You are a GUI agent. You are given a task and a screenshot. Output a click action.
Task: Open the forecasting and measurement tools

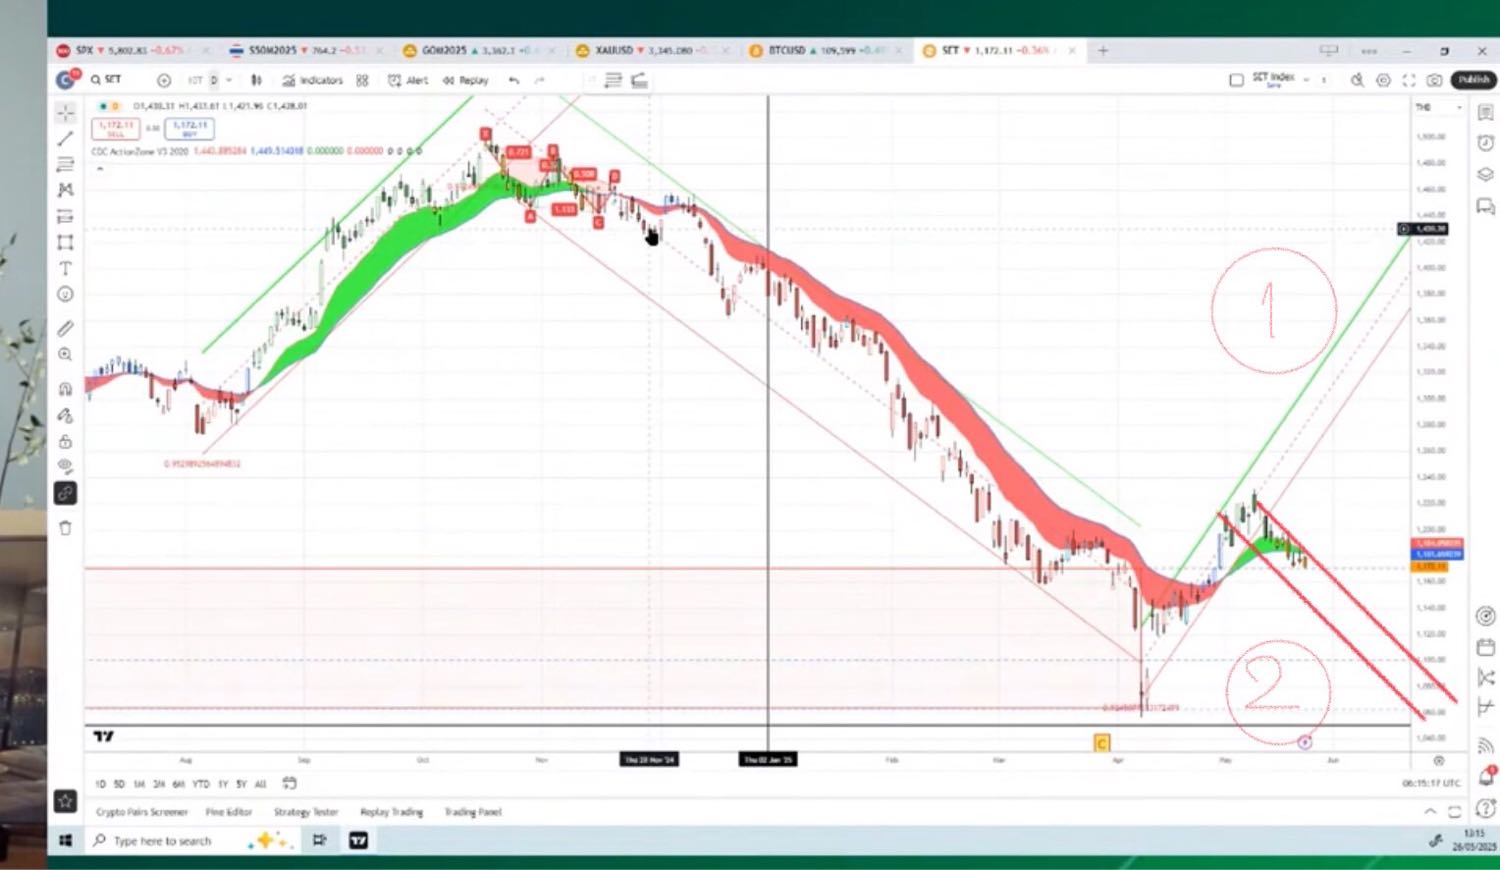click(65, 216)
